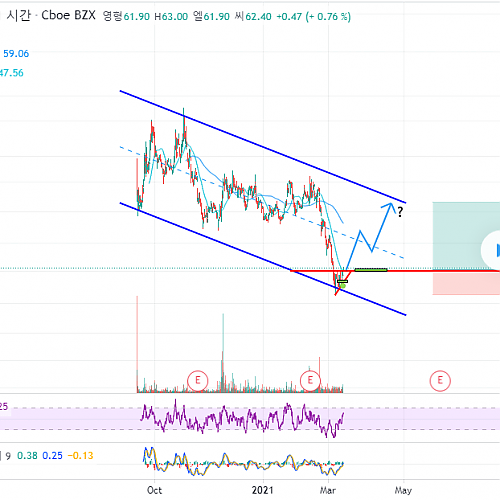The image size is (500, 500).
Task: Click the MACD value 0.38
Action: click(x=27, y=456)
